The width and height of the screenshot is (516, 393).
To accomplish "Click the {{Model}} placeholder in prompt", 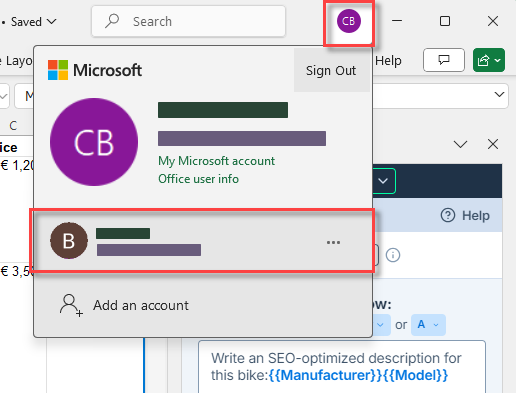I will [415, 375].
